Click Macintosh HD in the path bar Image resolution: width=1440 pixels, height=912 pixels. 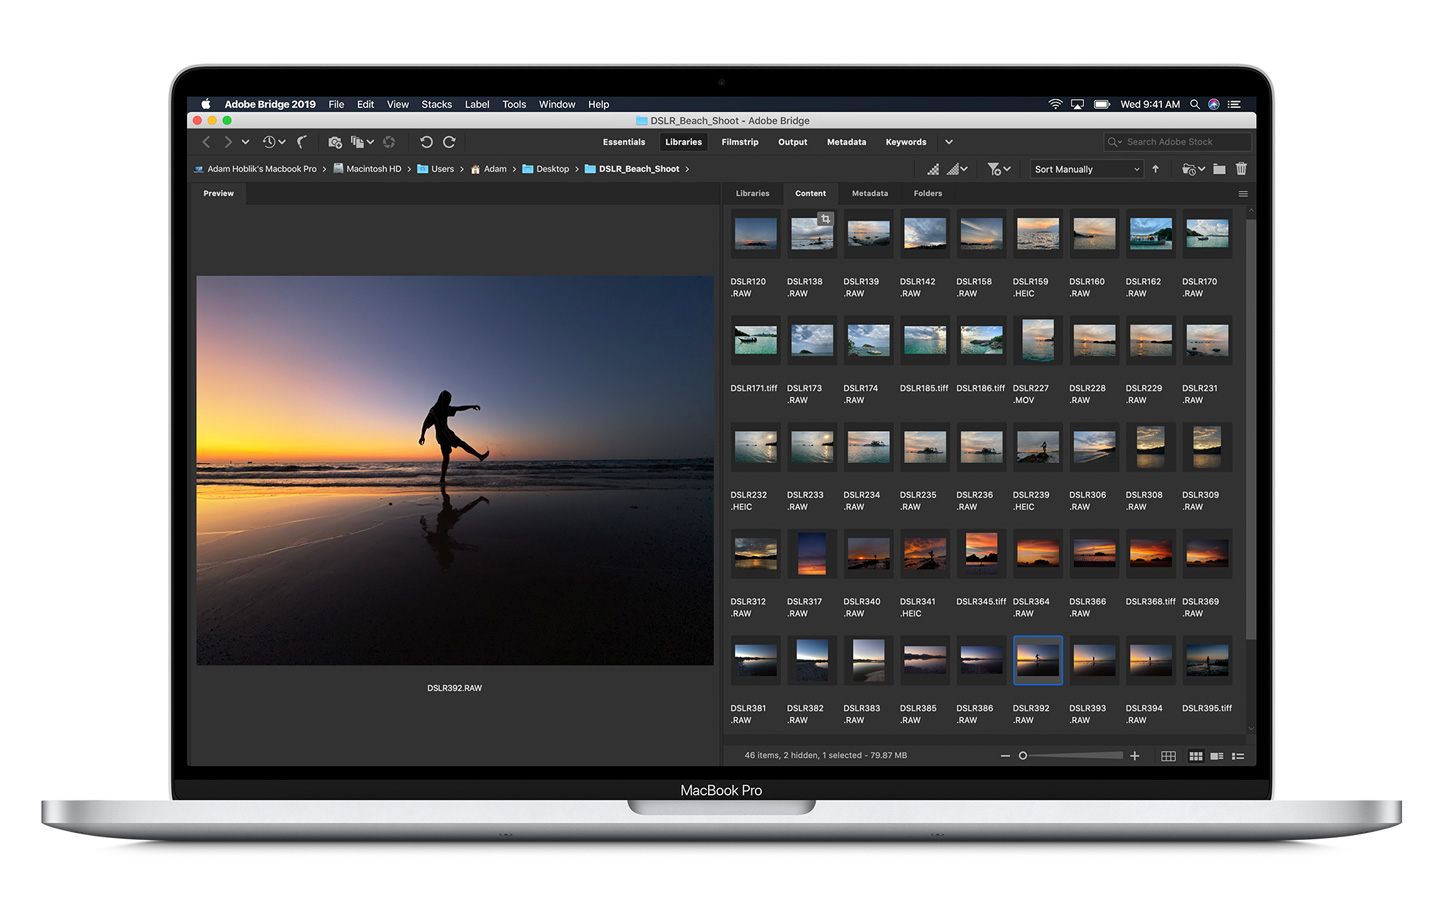coord(367,169)
